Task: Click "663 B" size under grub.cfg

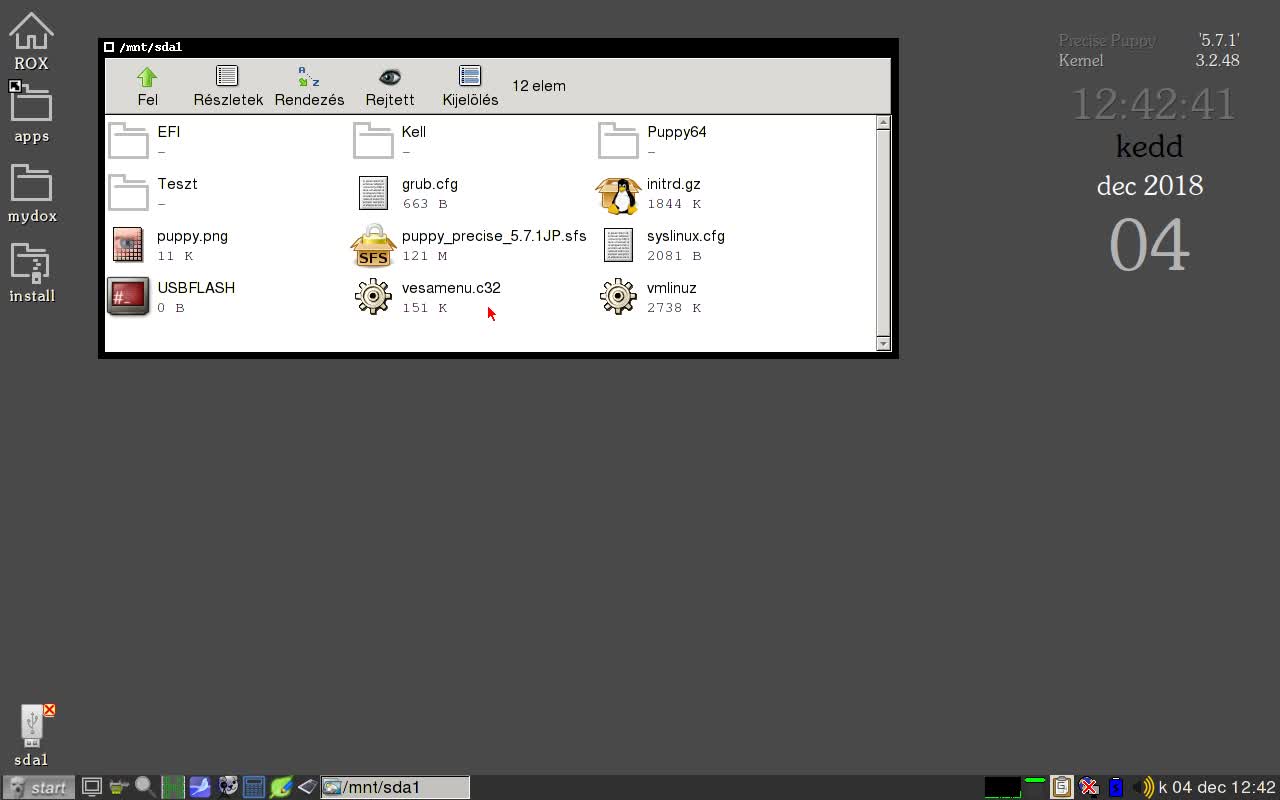Action: click(x=425, y=204)
